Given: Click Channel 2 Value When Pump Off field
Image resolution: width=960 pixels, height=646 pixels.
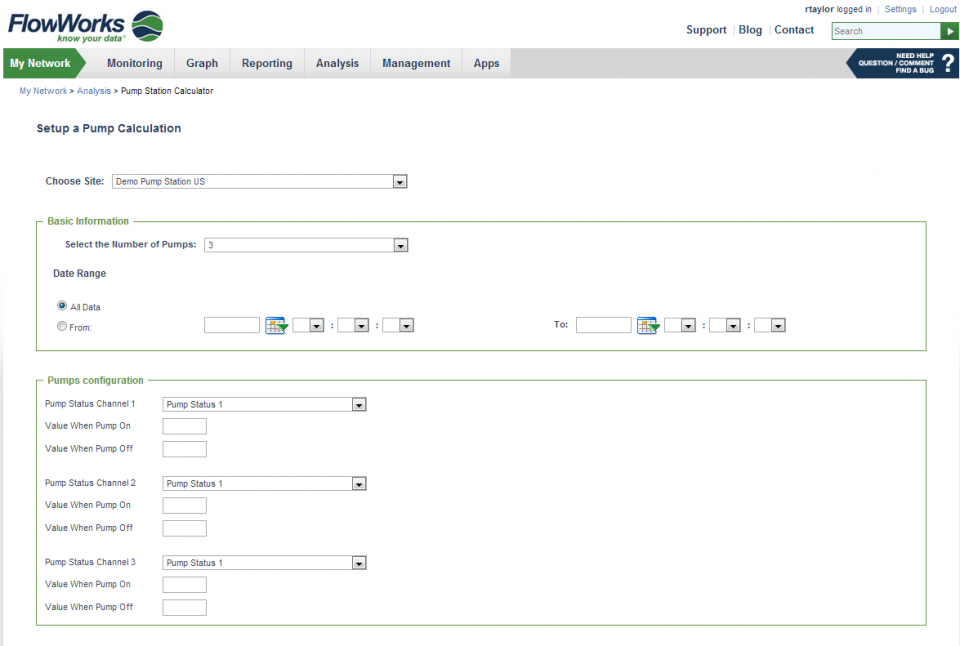Looking at the screenshot, I should 184,528.
